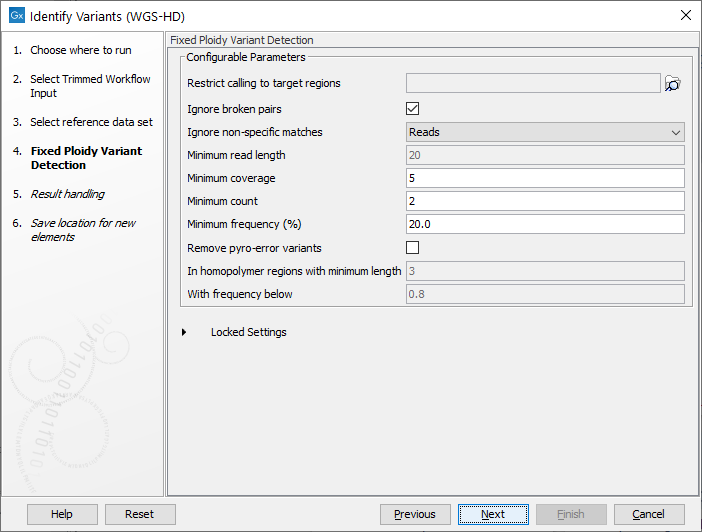Proceed with the Next button

click(493, 514)
